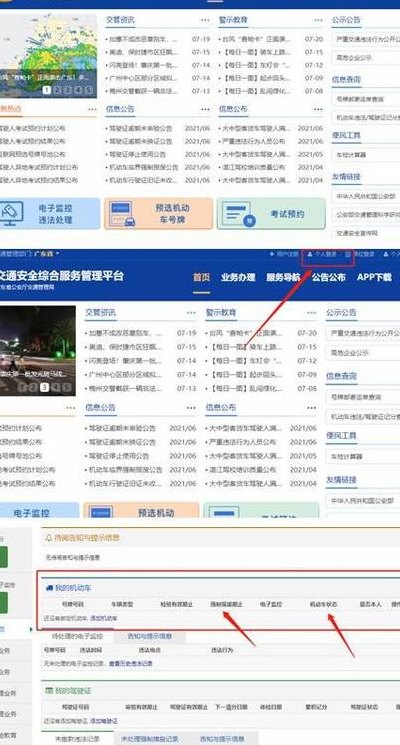Image resolution: width=400 pixels, height=745 pixels.
Task: Click the monitor icon on 电子监控违法处理 tile
Action: [10, 214]
